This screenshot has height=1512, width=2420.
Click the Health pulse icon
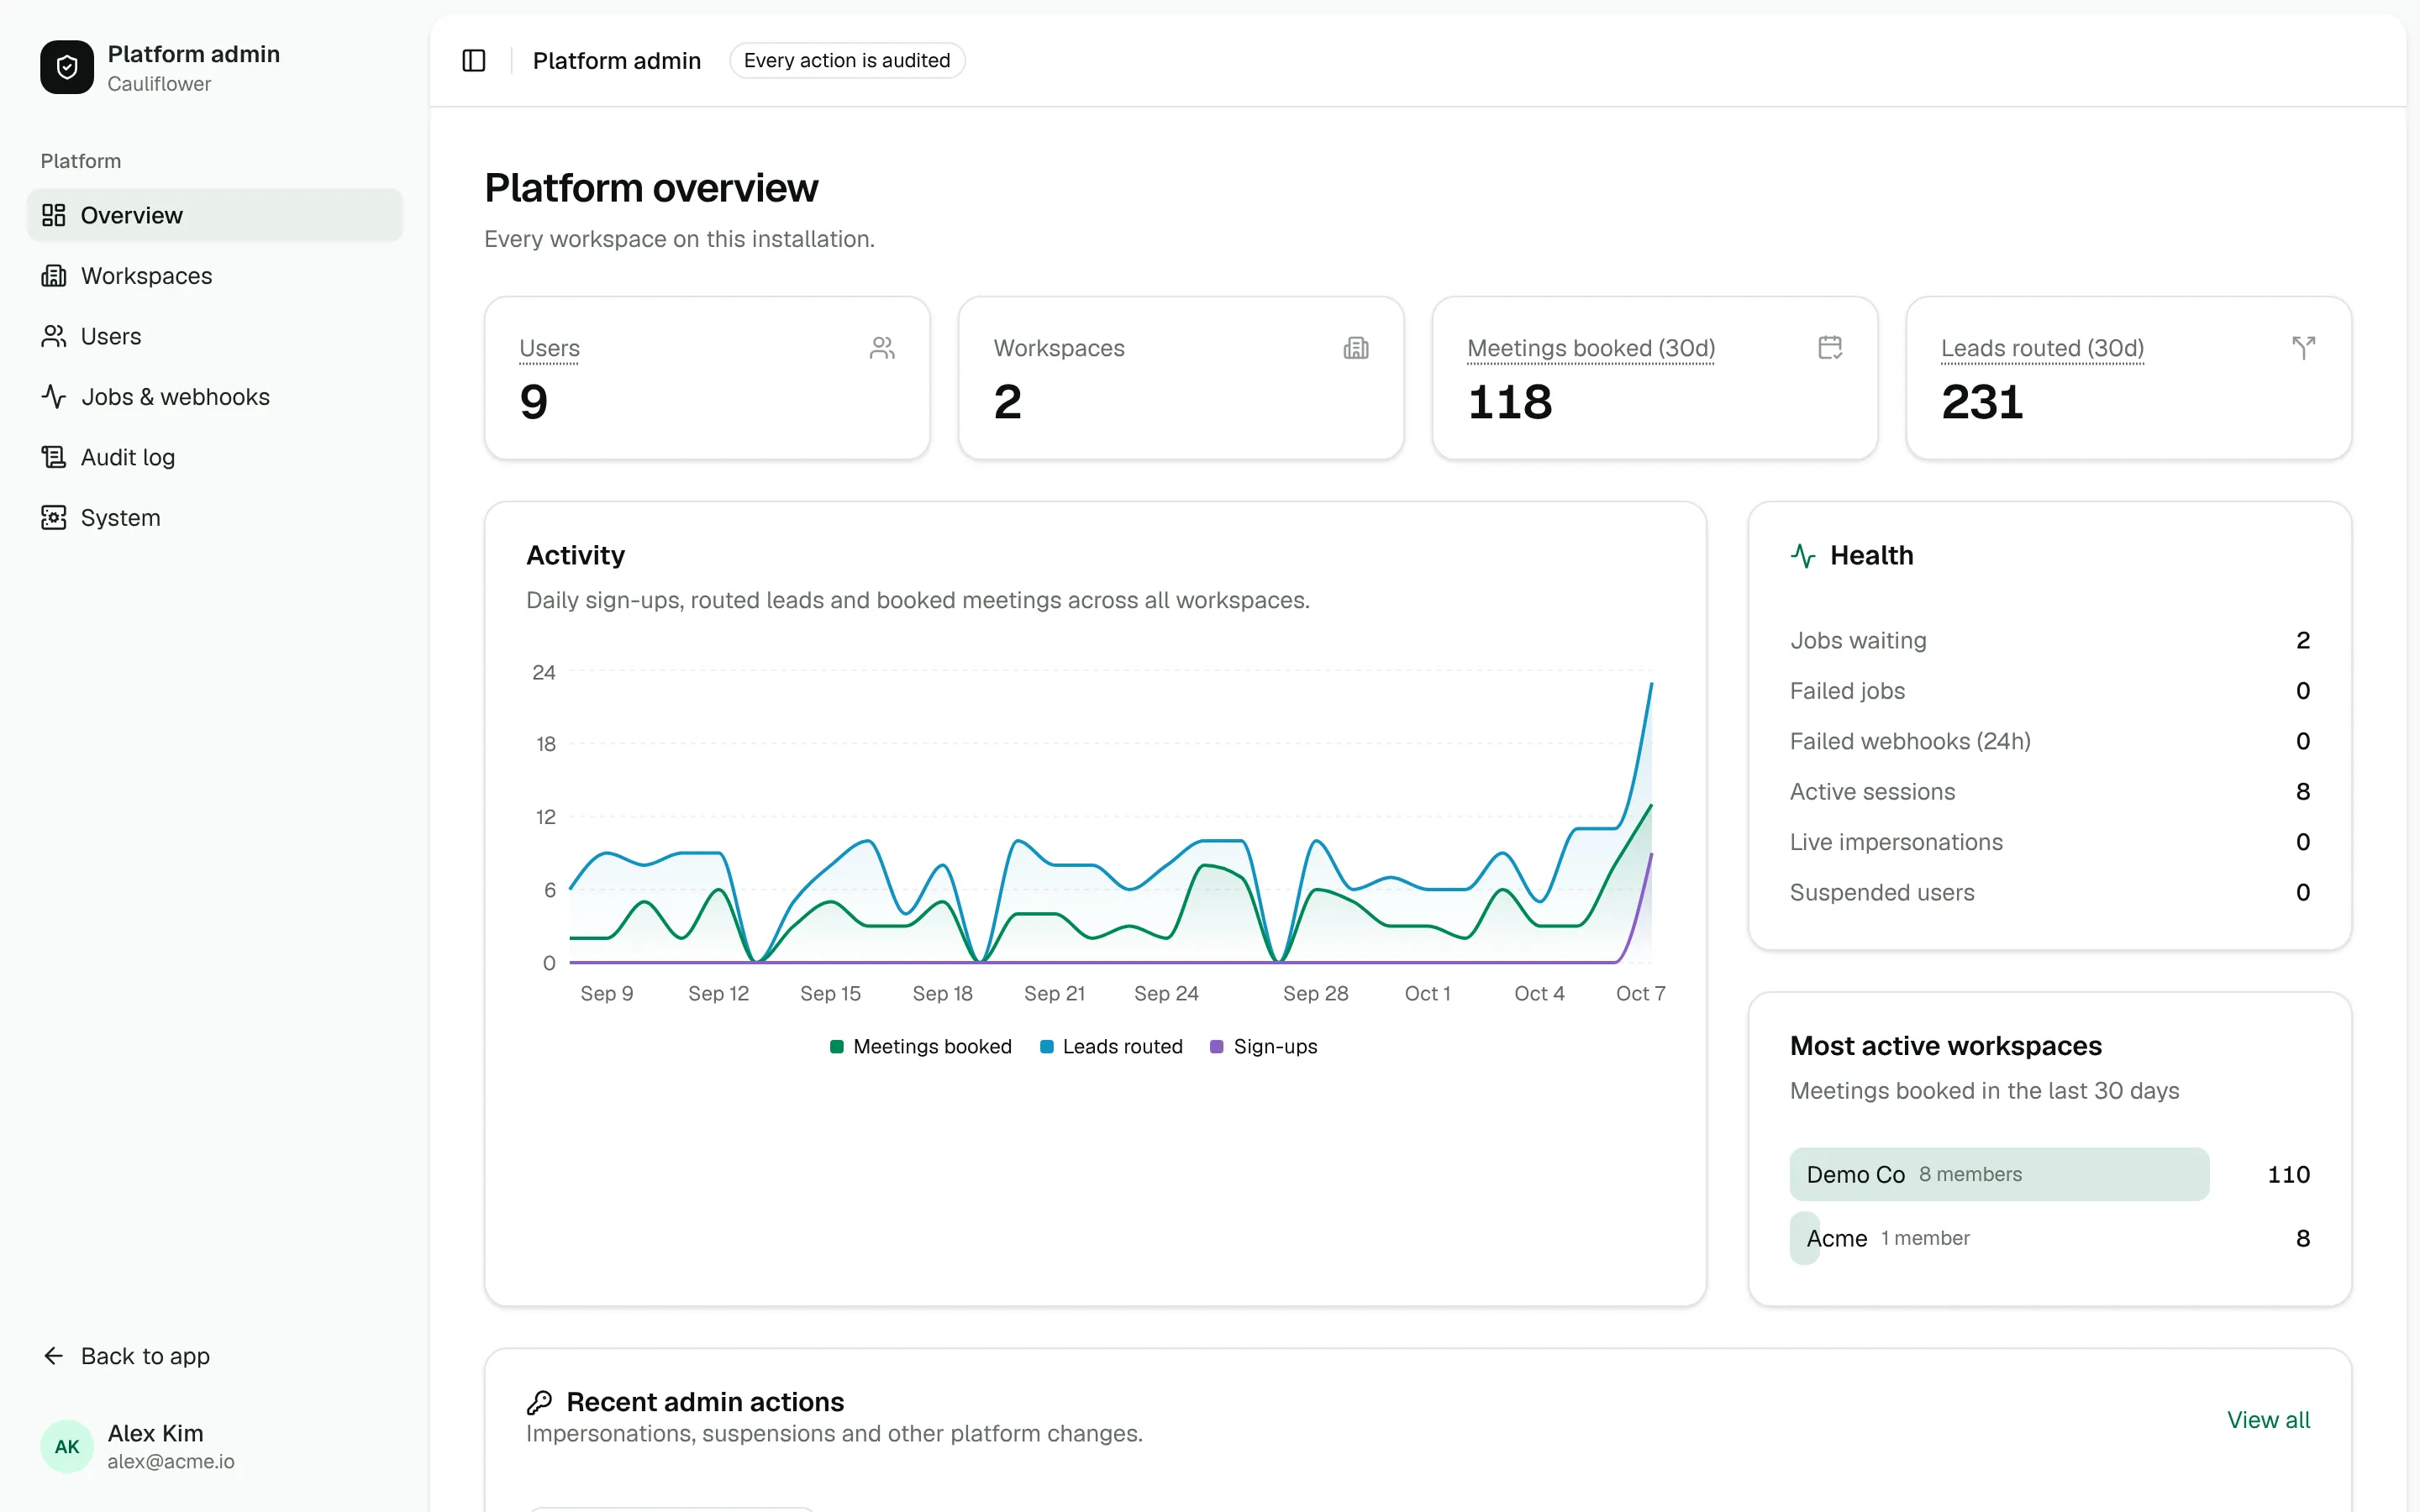pyautogui.click(x=1803, y=555)
